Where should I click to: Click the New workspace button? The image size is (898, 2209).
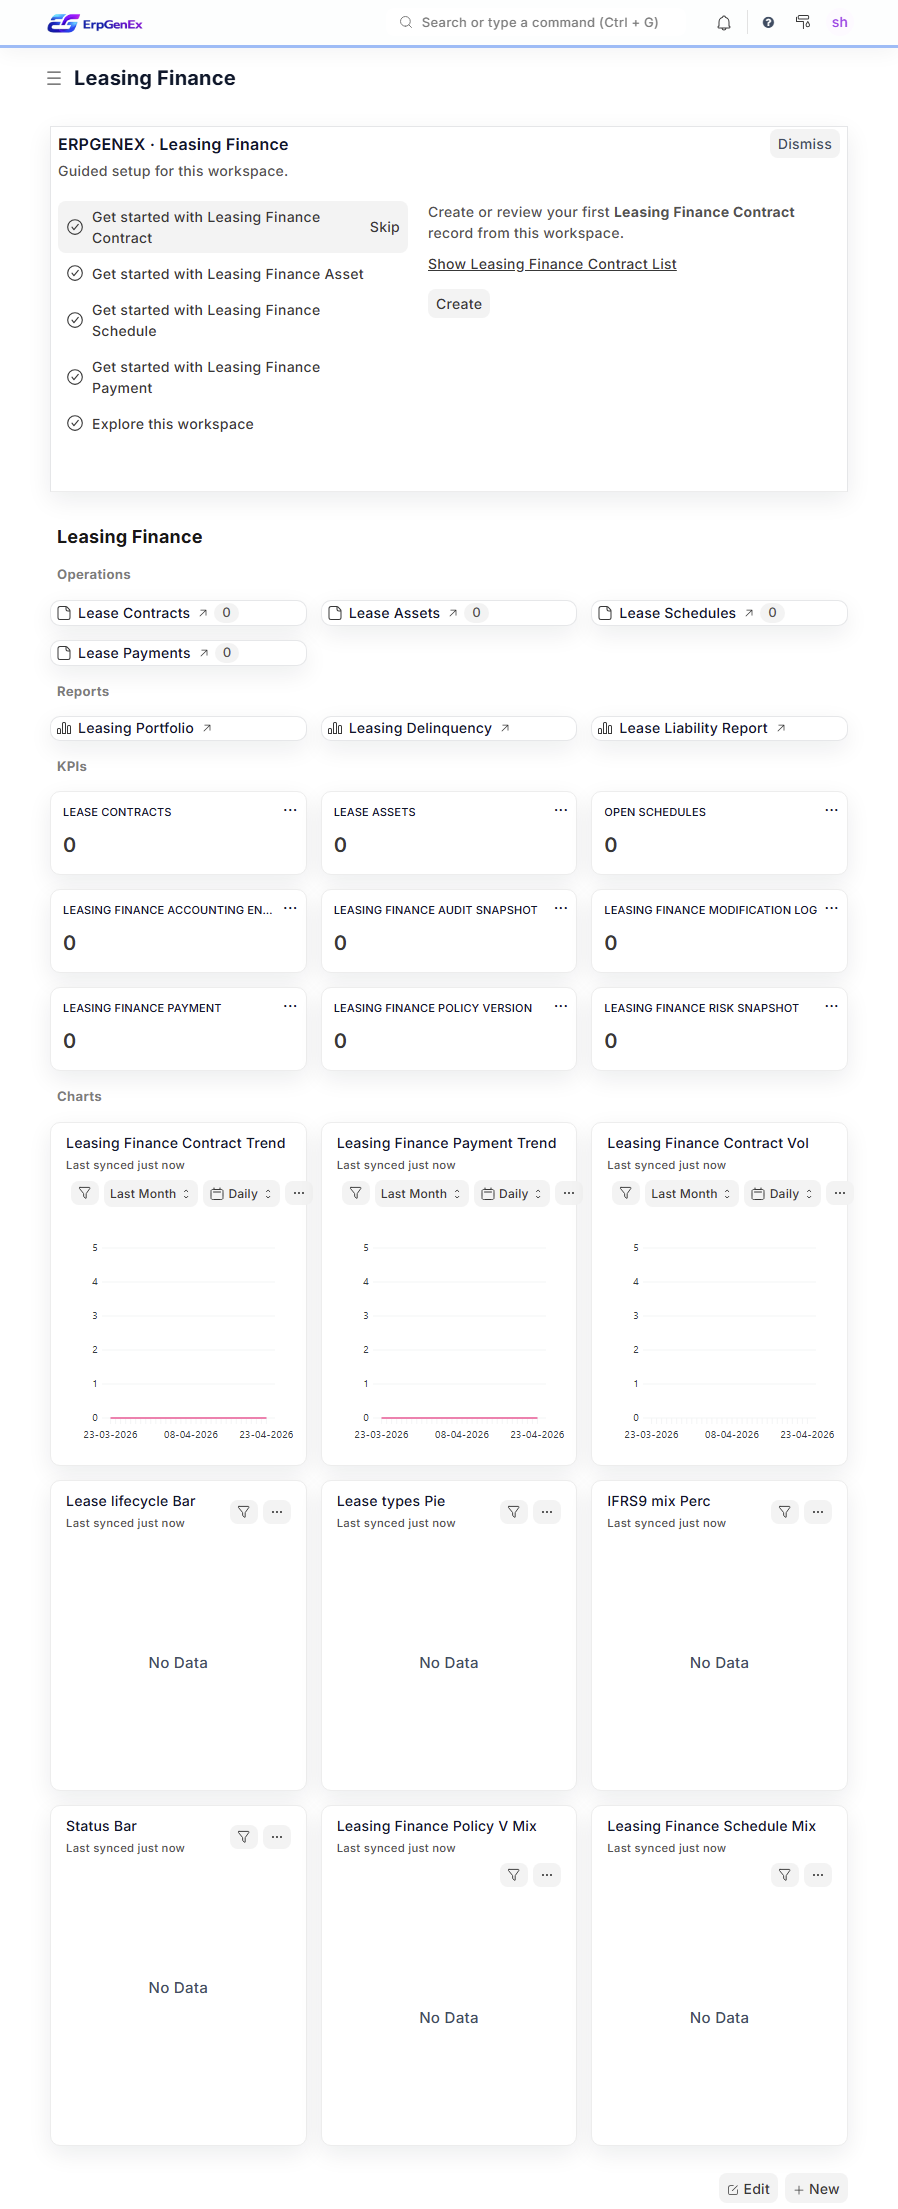point(817,2189)
